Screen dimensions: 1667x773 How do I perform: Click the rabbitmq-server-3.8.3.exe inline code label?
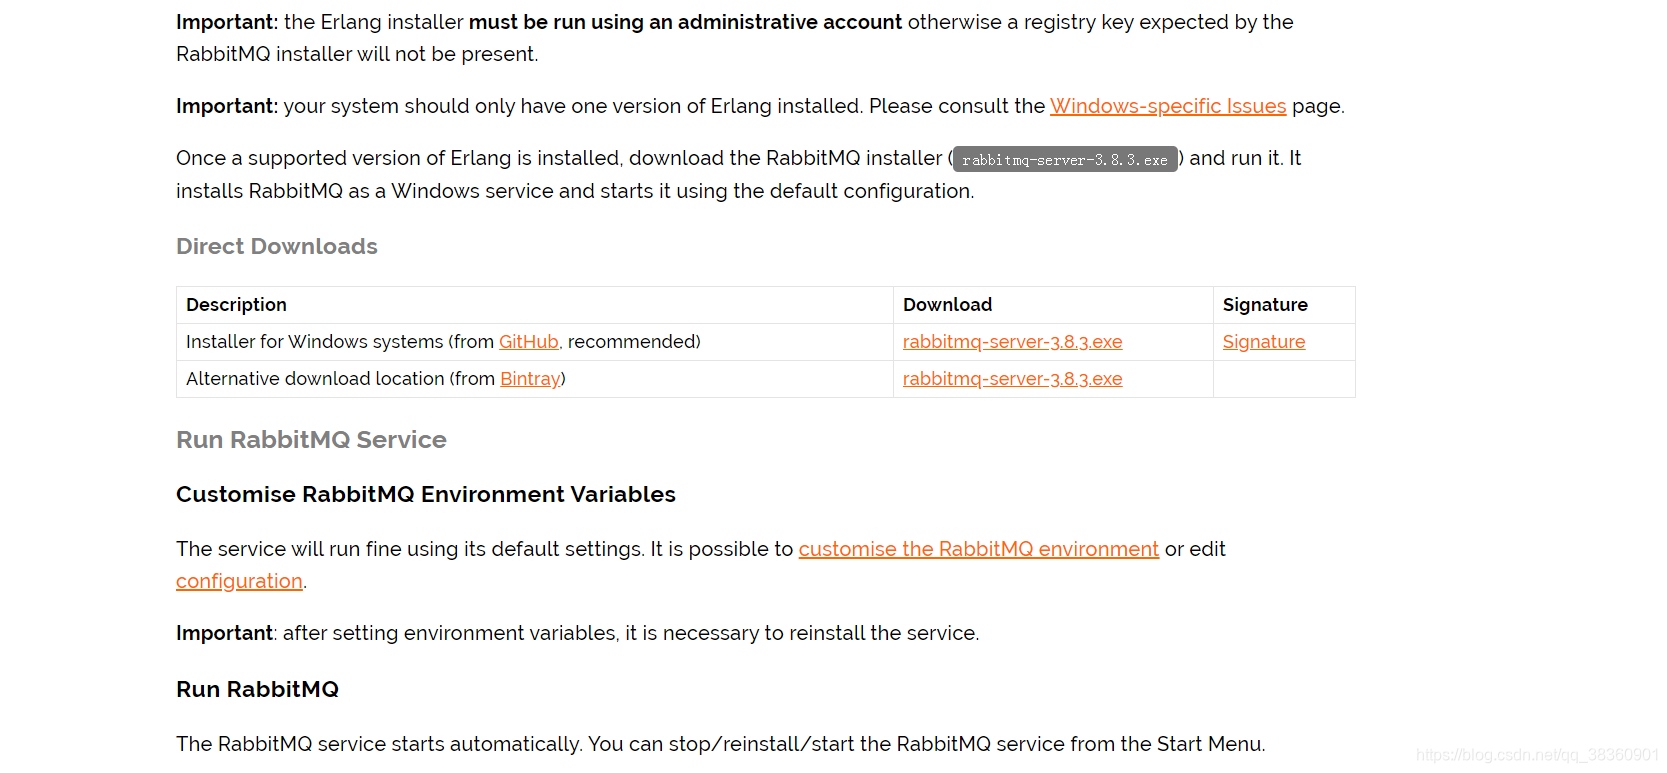pos(1065,159)
